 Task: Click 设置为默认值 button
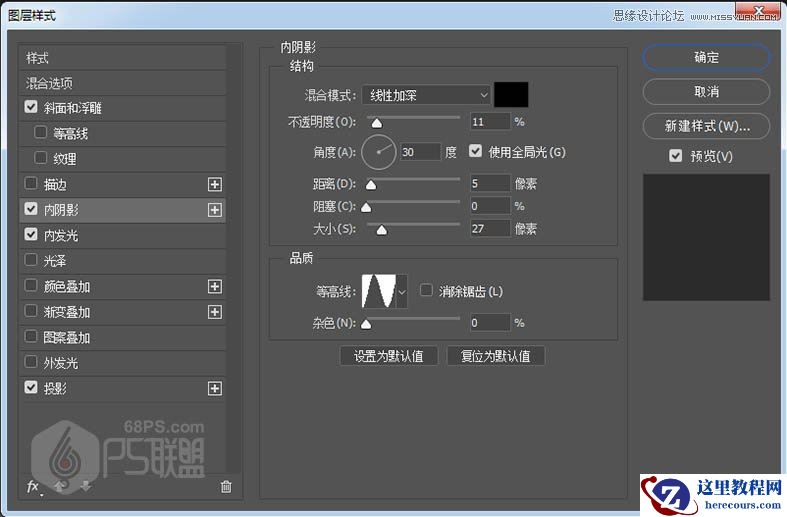[388, 356]
